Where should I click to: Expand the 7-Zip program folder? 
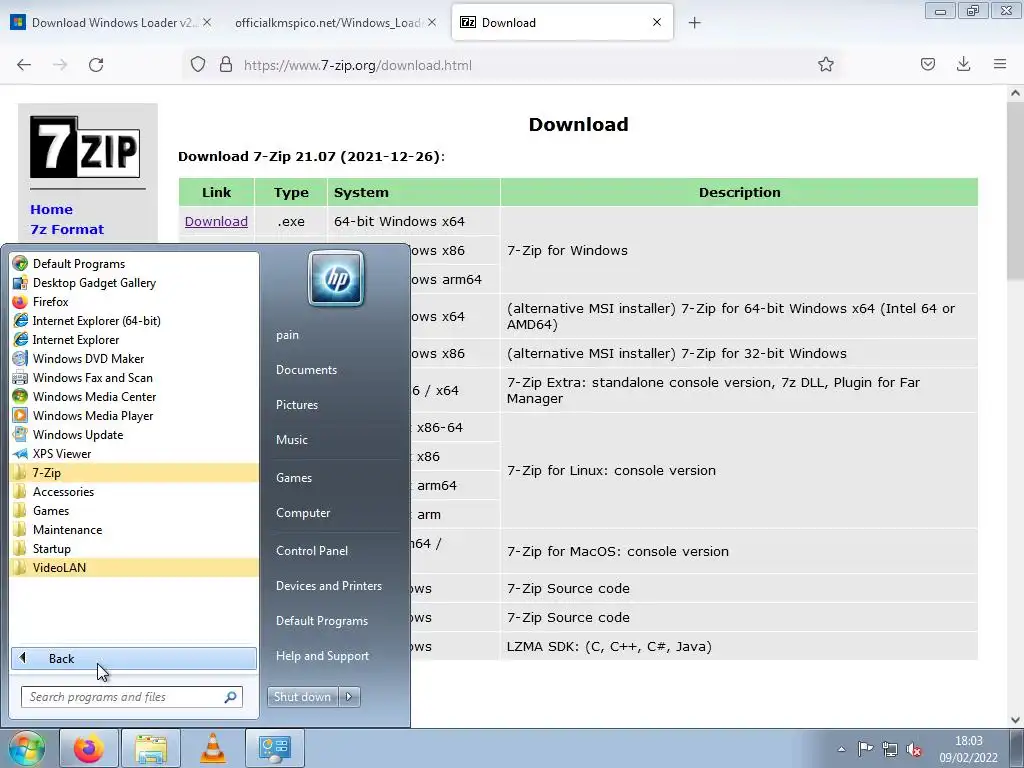[134, 472]
